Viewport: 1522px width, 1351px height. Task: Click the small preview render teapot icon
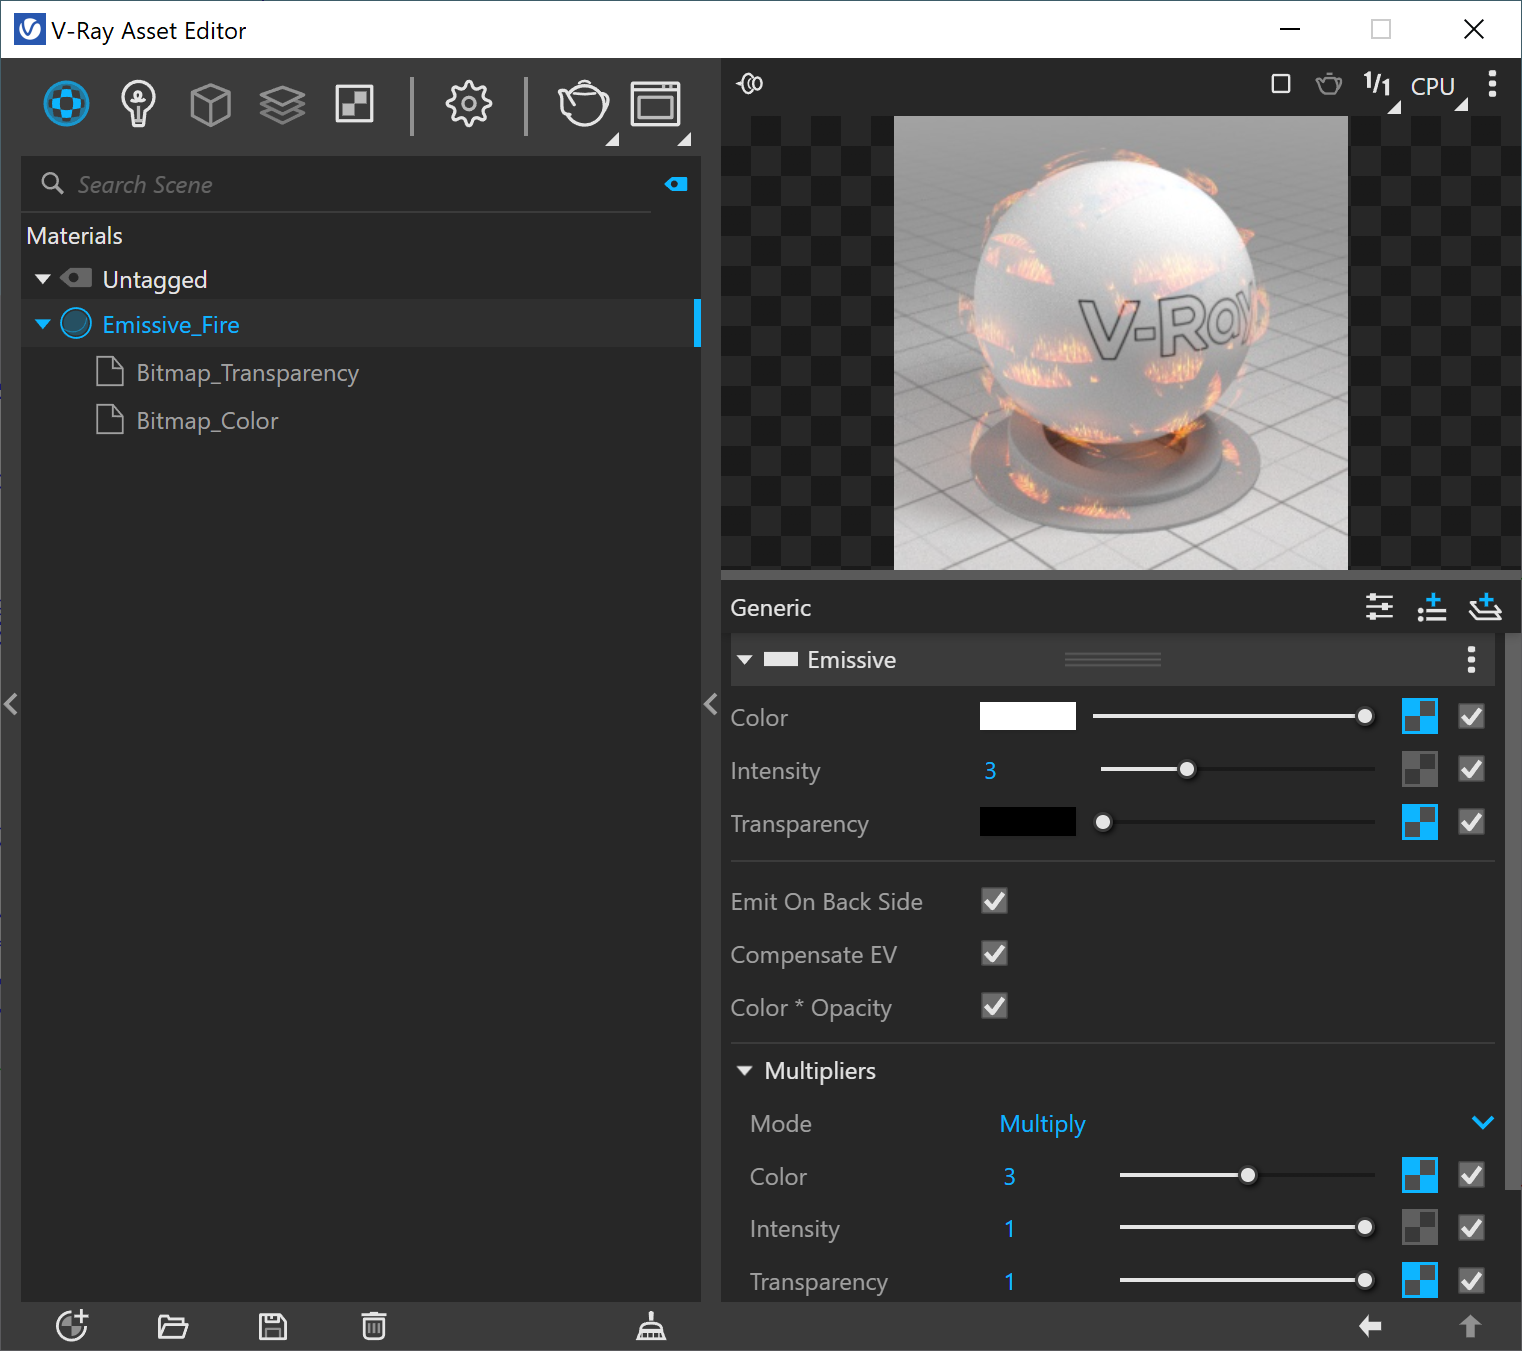pos(1329,84)
